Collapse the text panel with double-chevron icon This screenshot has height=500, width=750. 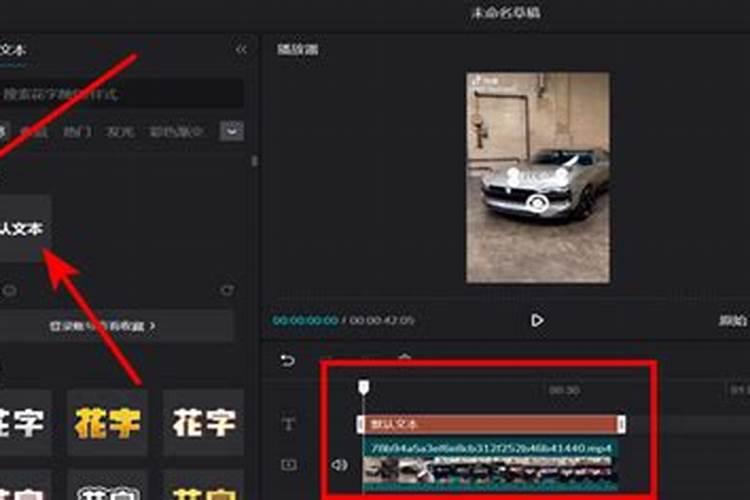242,50
